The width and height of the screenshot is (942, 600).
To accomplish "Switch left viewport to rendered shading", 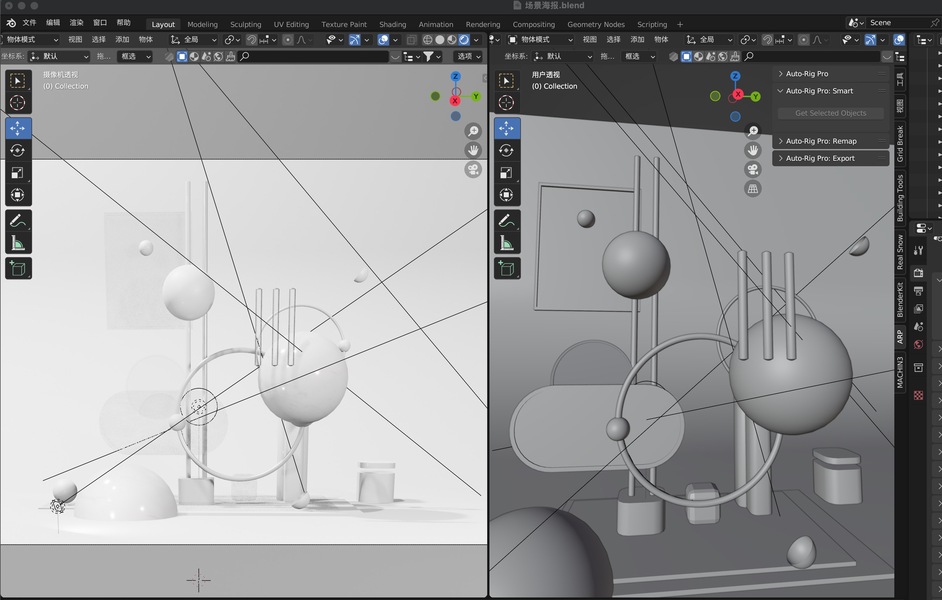I will coord(464,40).
